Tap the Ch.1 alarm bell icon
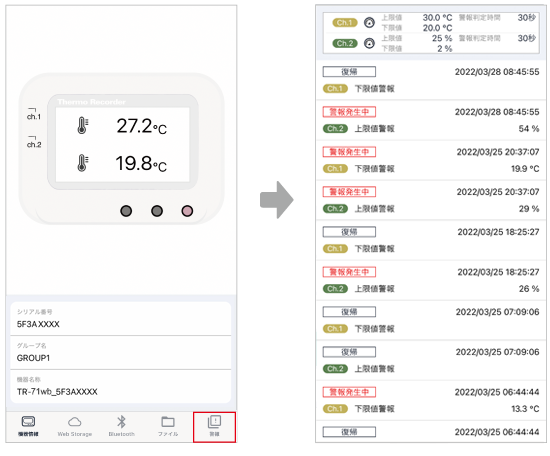This screenshot has height=456, width=550. point(369,23)
